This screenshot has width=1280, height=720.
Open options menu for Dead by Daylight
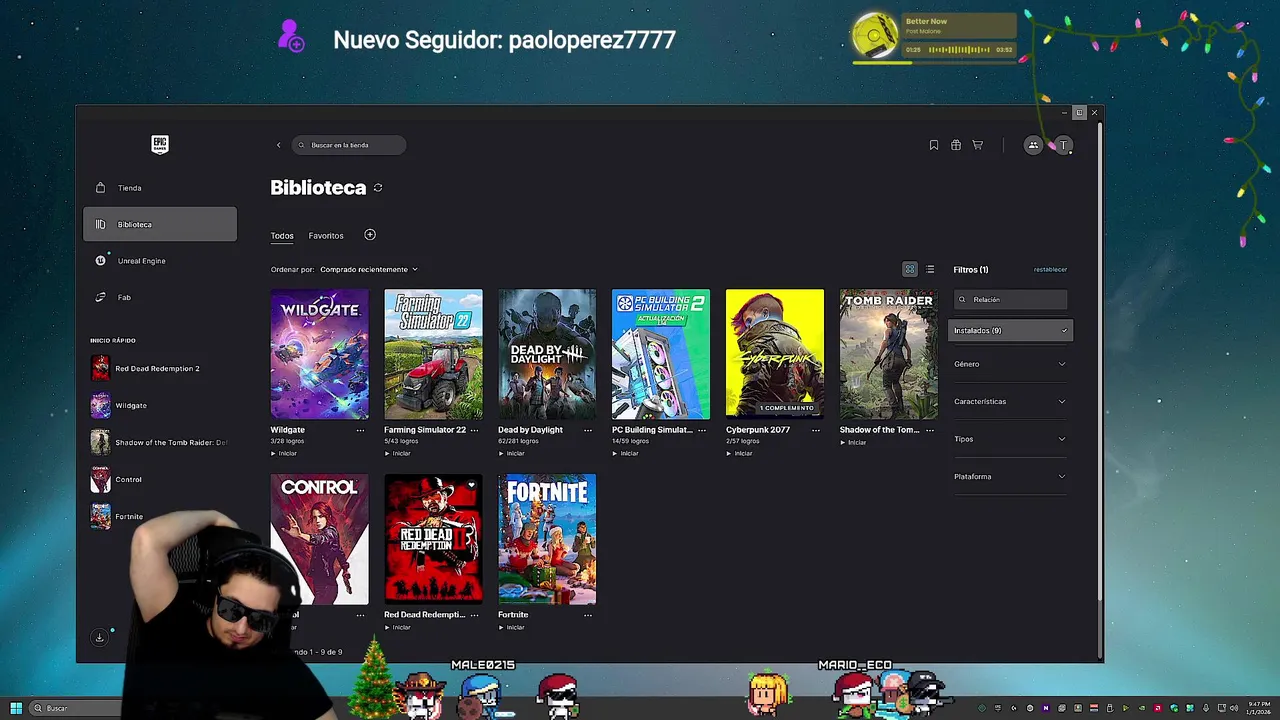coord(588,430)
